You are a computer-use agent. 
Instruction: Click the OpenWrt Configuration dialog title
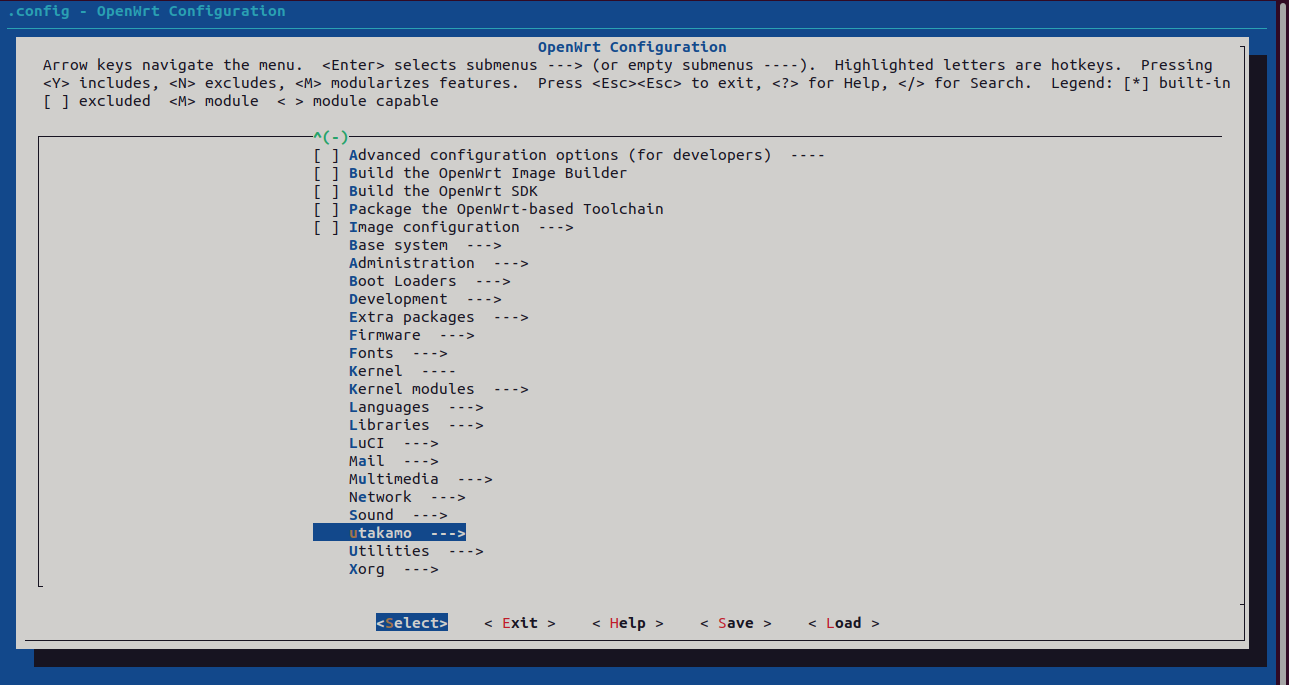[632, 47]
